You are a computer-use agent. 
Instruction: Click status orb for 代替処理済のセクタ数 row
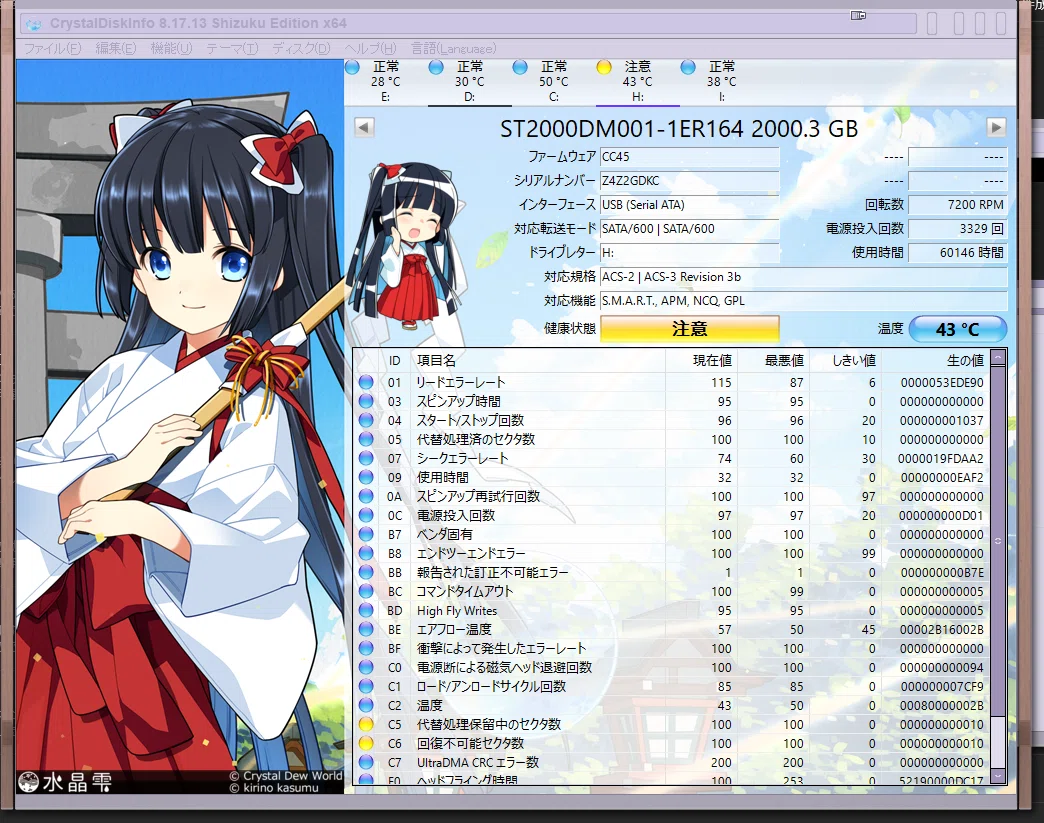tap(366, 439)
